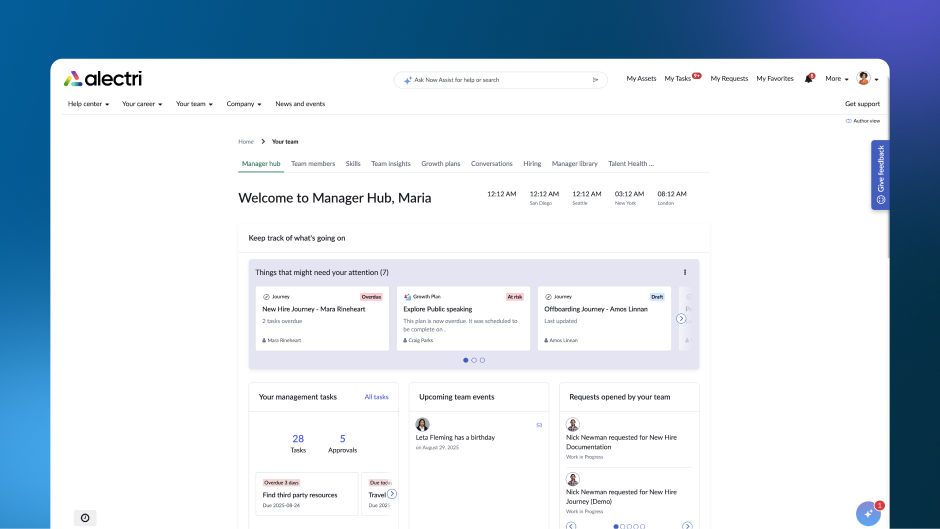Open My Favorites
The width and height of the screenshot is (940, 529).
[775, 79]
